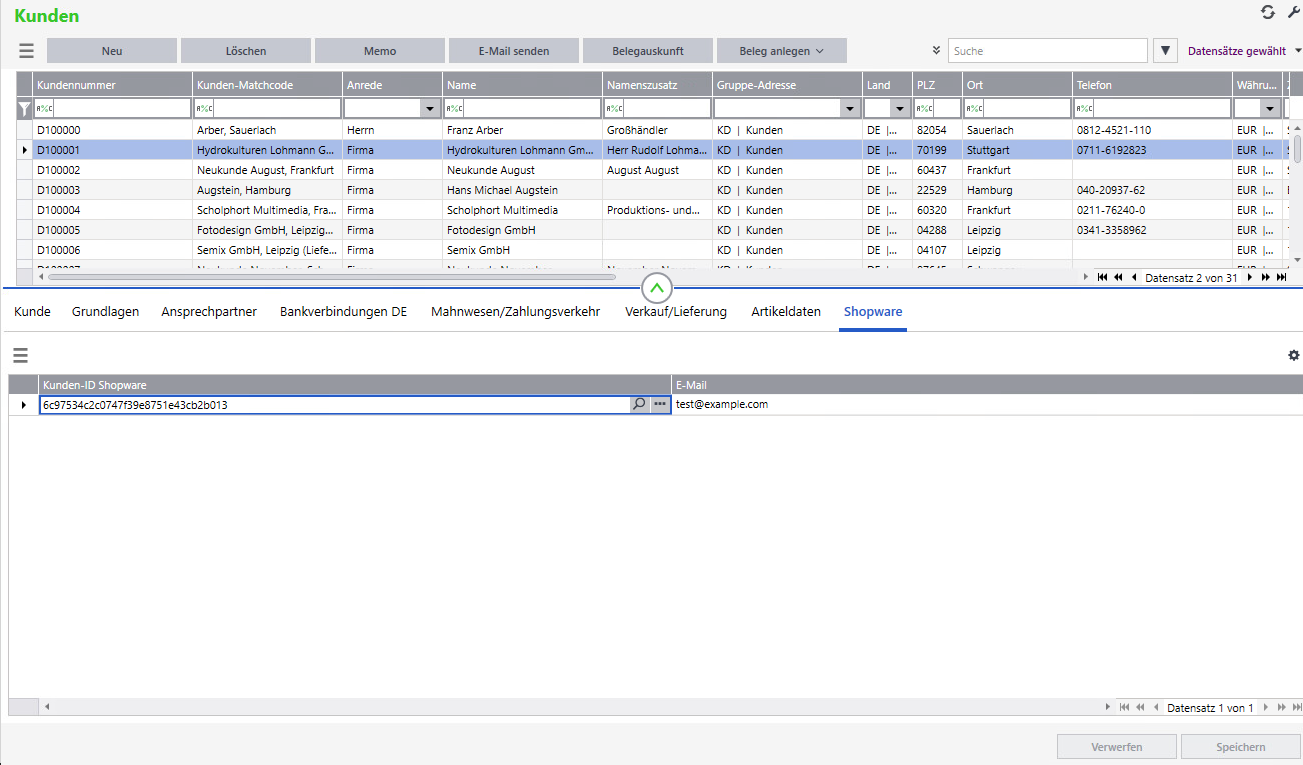Click the ellipsis button in Kunden-ID Shopware field
The height and width of the screenshot is (765, 1303).
[x=659, y=405]
